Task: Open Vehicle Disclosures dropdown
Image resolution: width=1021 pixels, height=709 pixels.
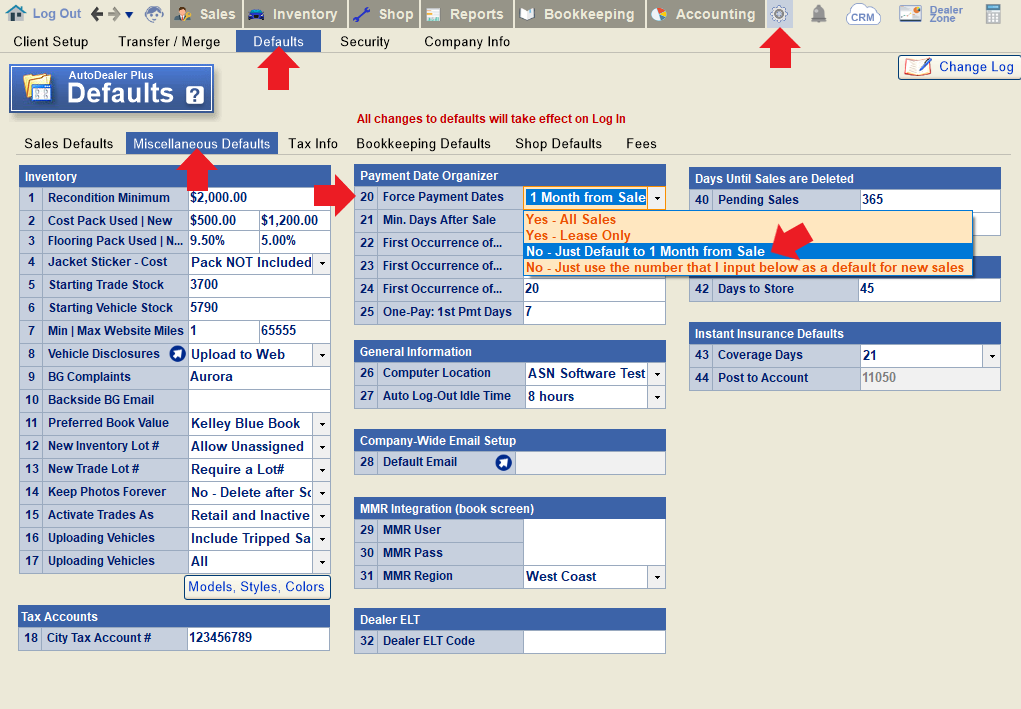Action: pyautogui.click(x=322, y=355)
